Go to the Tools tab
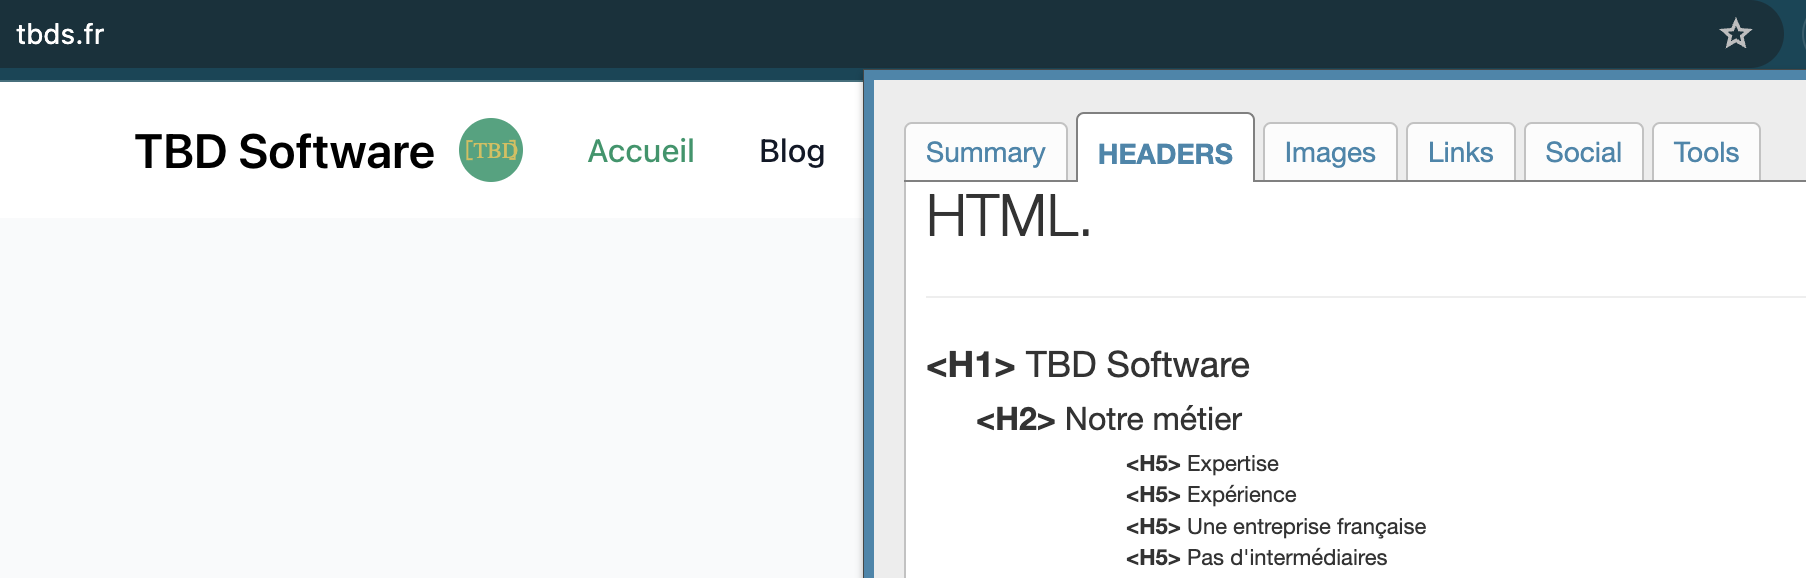The height and width of the screenshot is (578, 1806). click(x=1706, y=152)
